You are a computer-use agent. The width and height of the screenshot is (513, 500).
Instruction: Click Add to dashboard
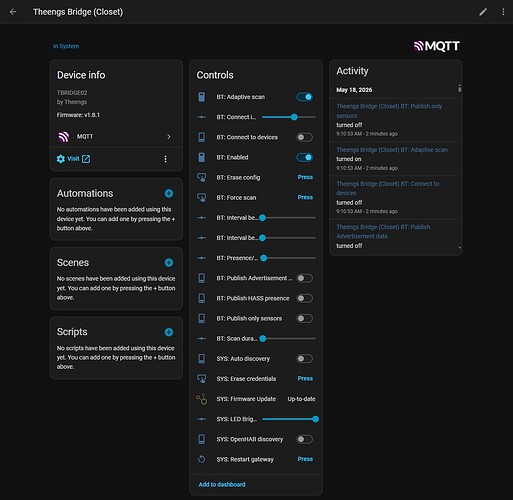pyautogui.click(x=222, y=484)
